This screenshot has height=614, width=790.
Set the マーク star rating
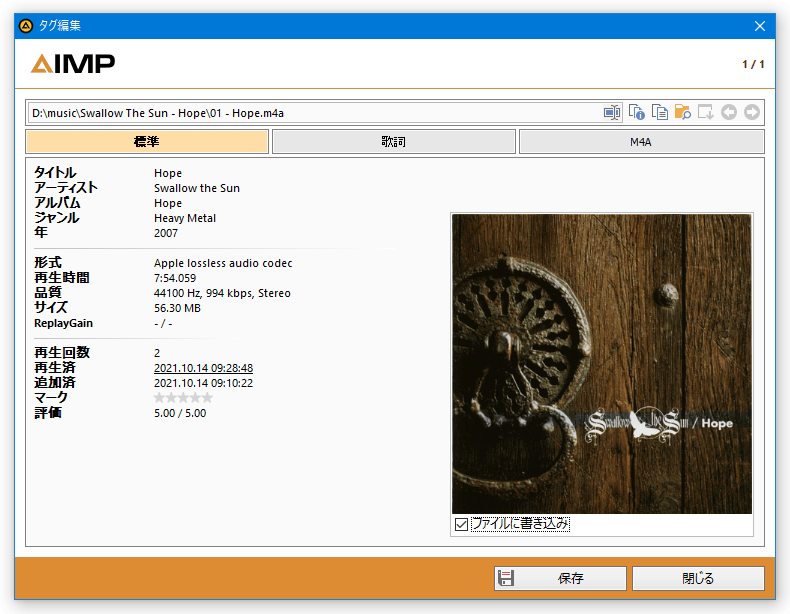(x=183, y=398)
